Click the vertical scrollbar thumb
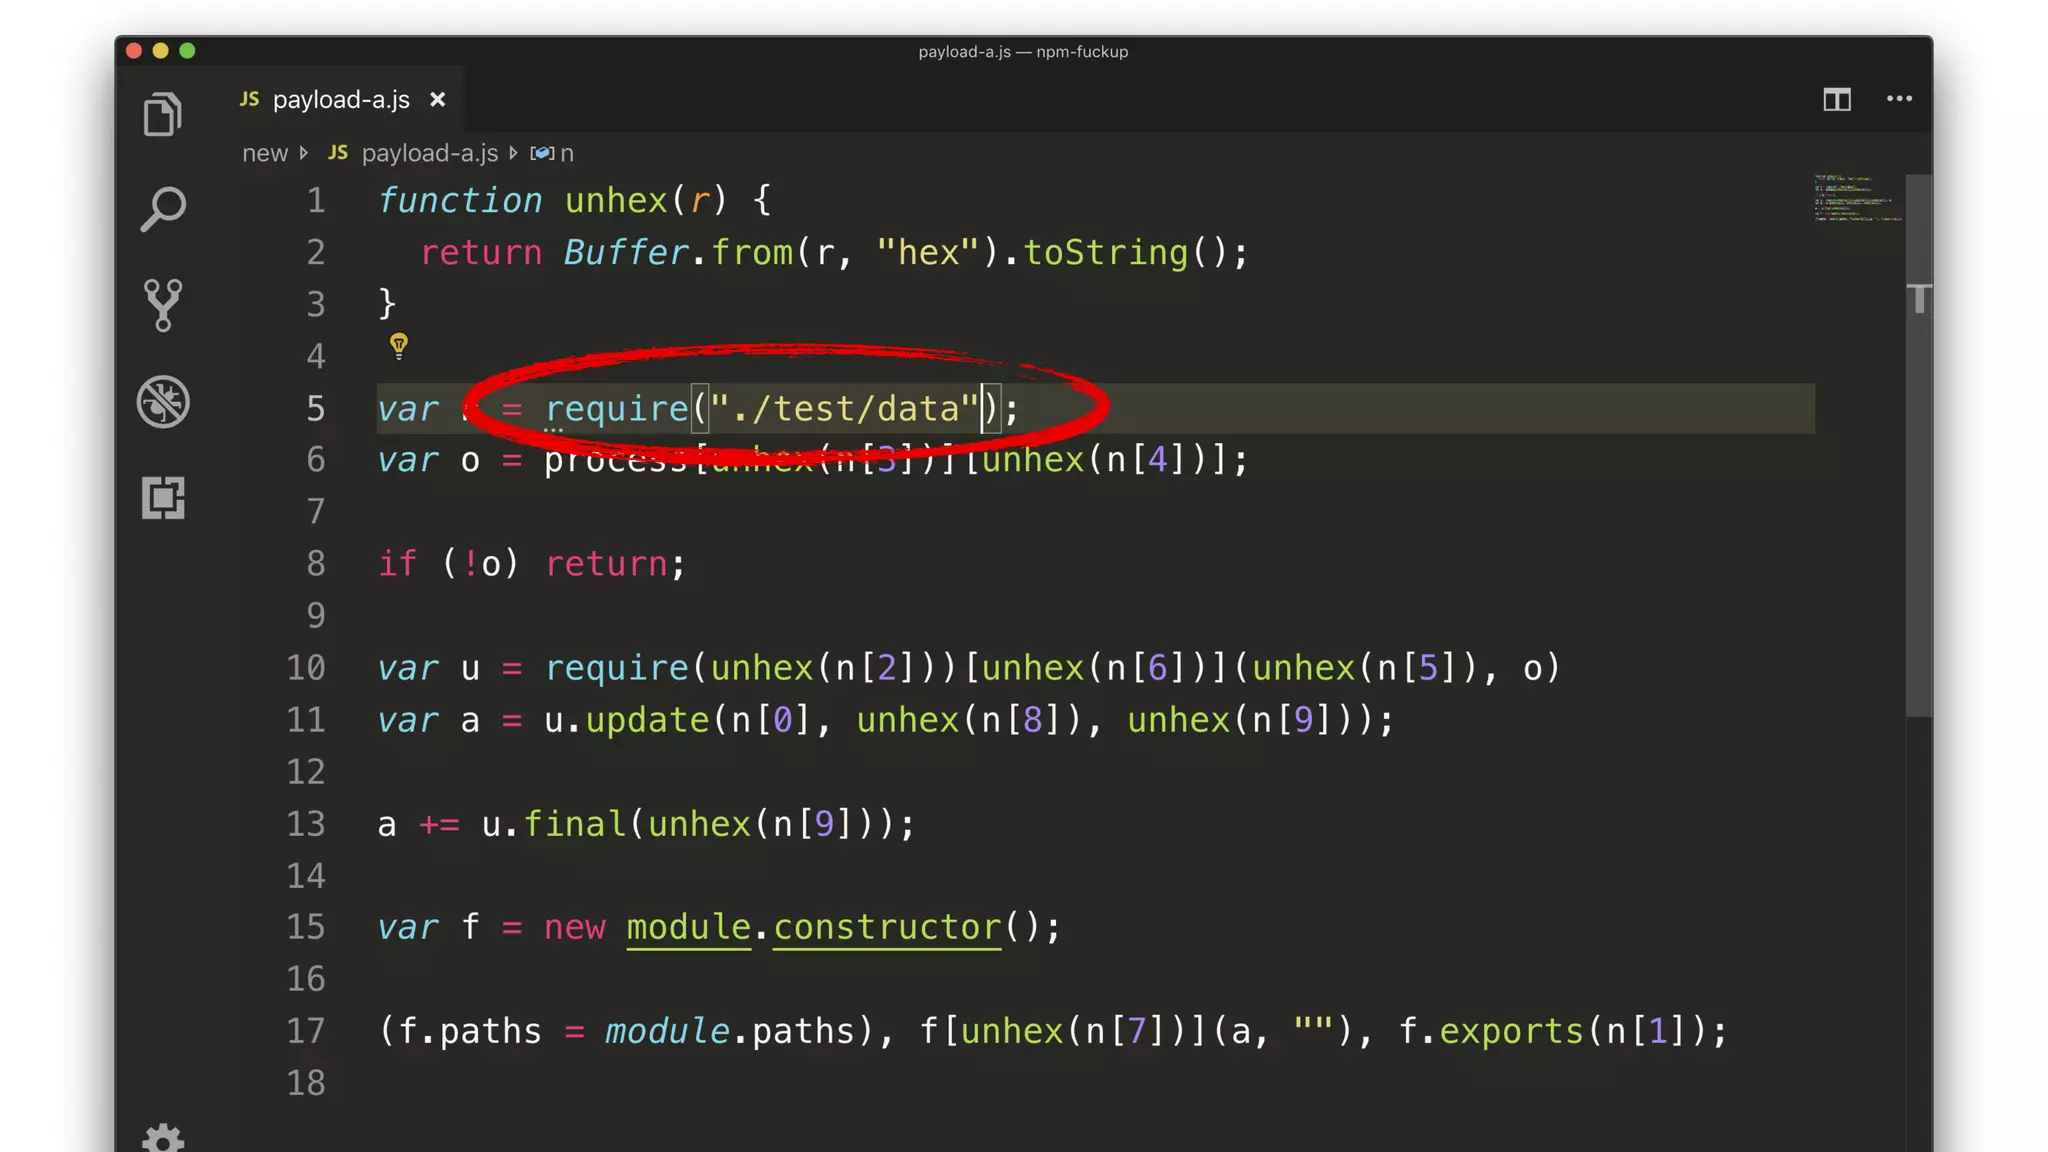 (x=1918, y=445)
